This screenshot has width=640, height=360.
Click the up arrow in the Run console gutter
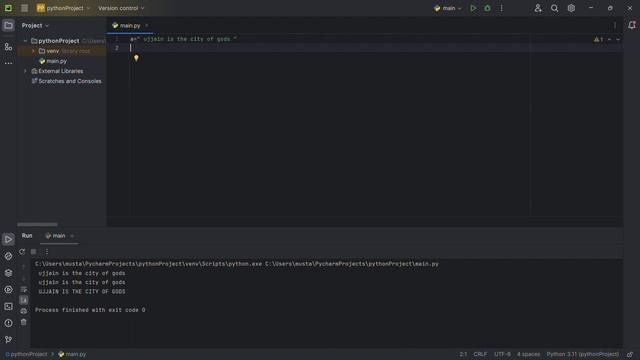tap(24, 267)
